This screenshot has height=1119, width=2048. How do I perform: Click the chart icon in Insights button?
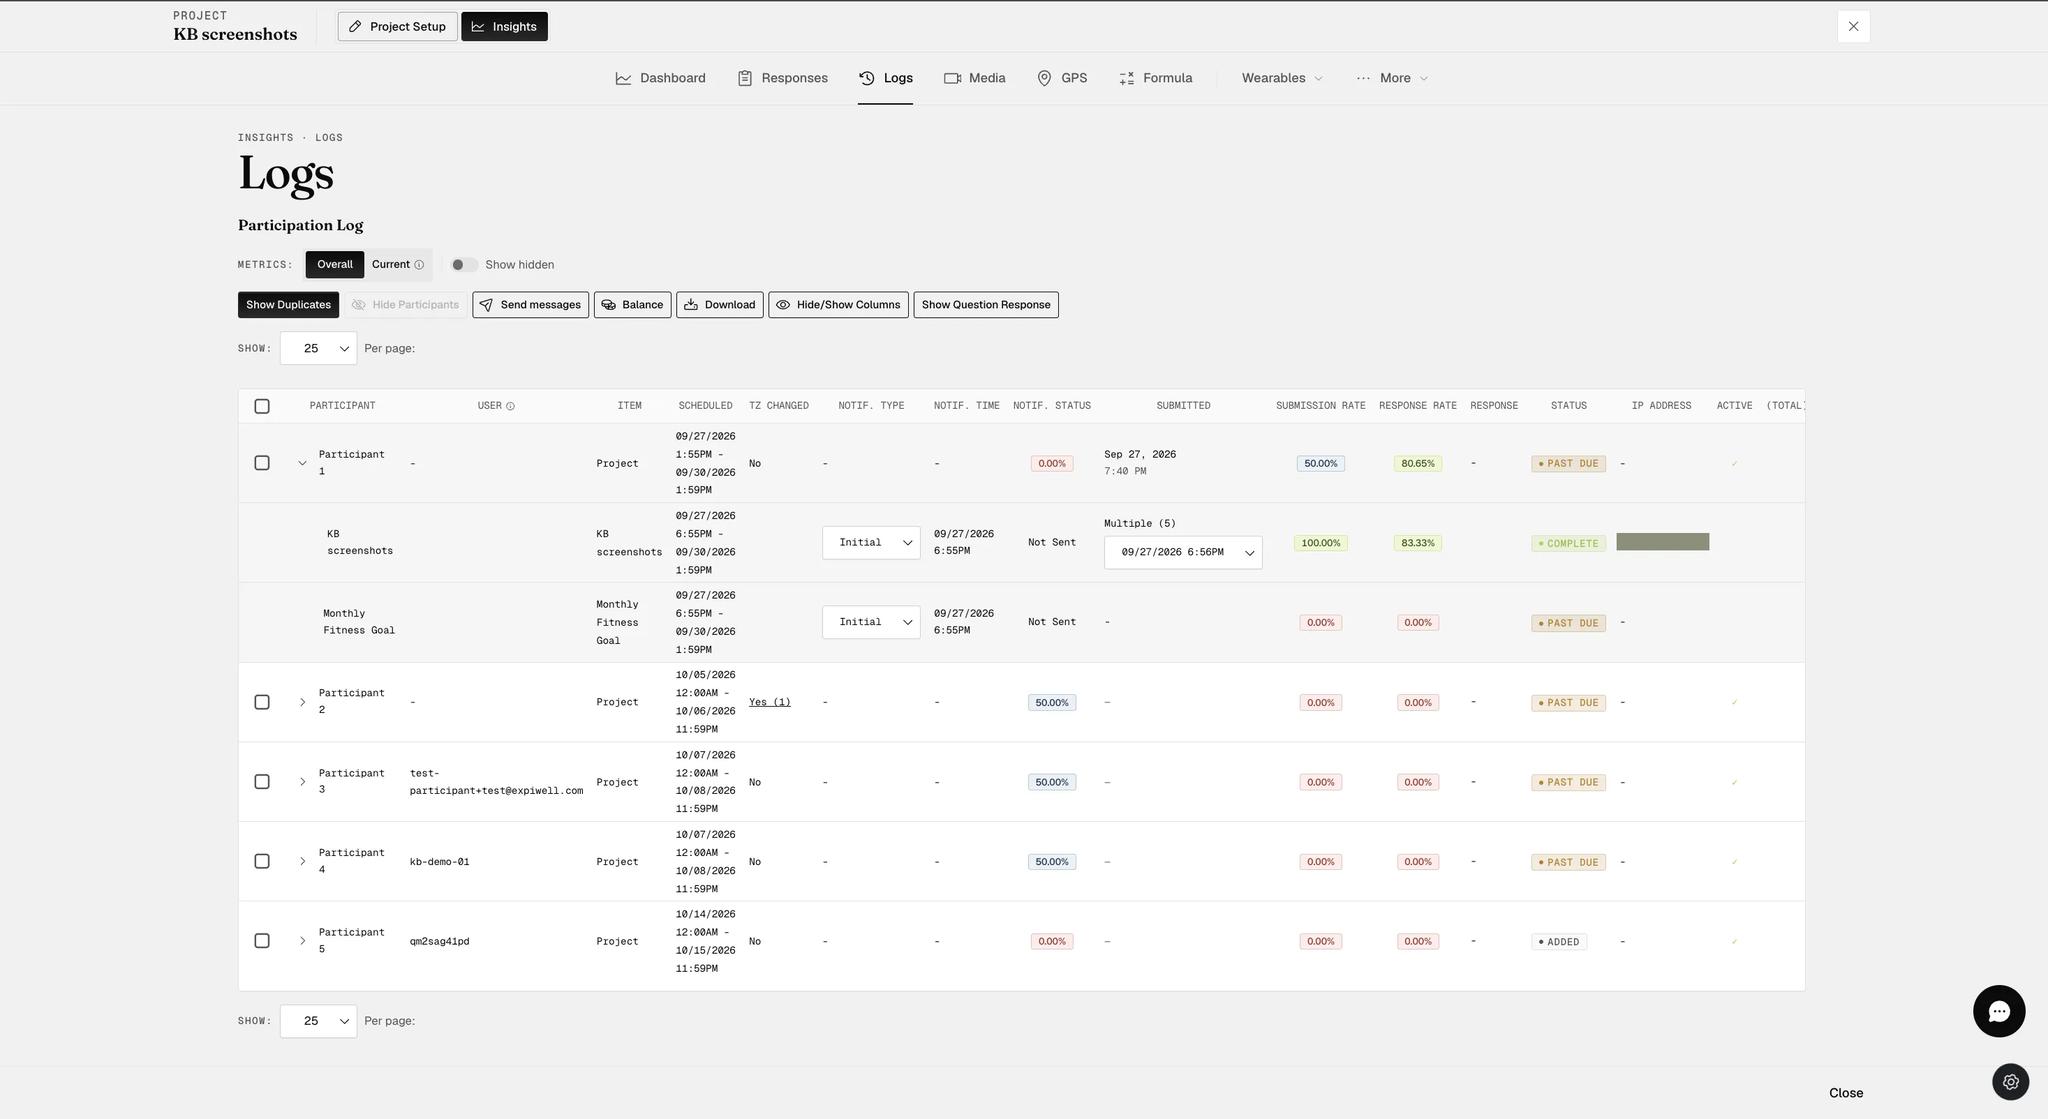478,27
